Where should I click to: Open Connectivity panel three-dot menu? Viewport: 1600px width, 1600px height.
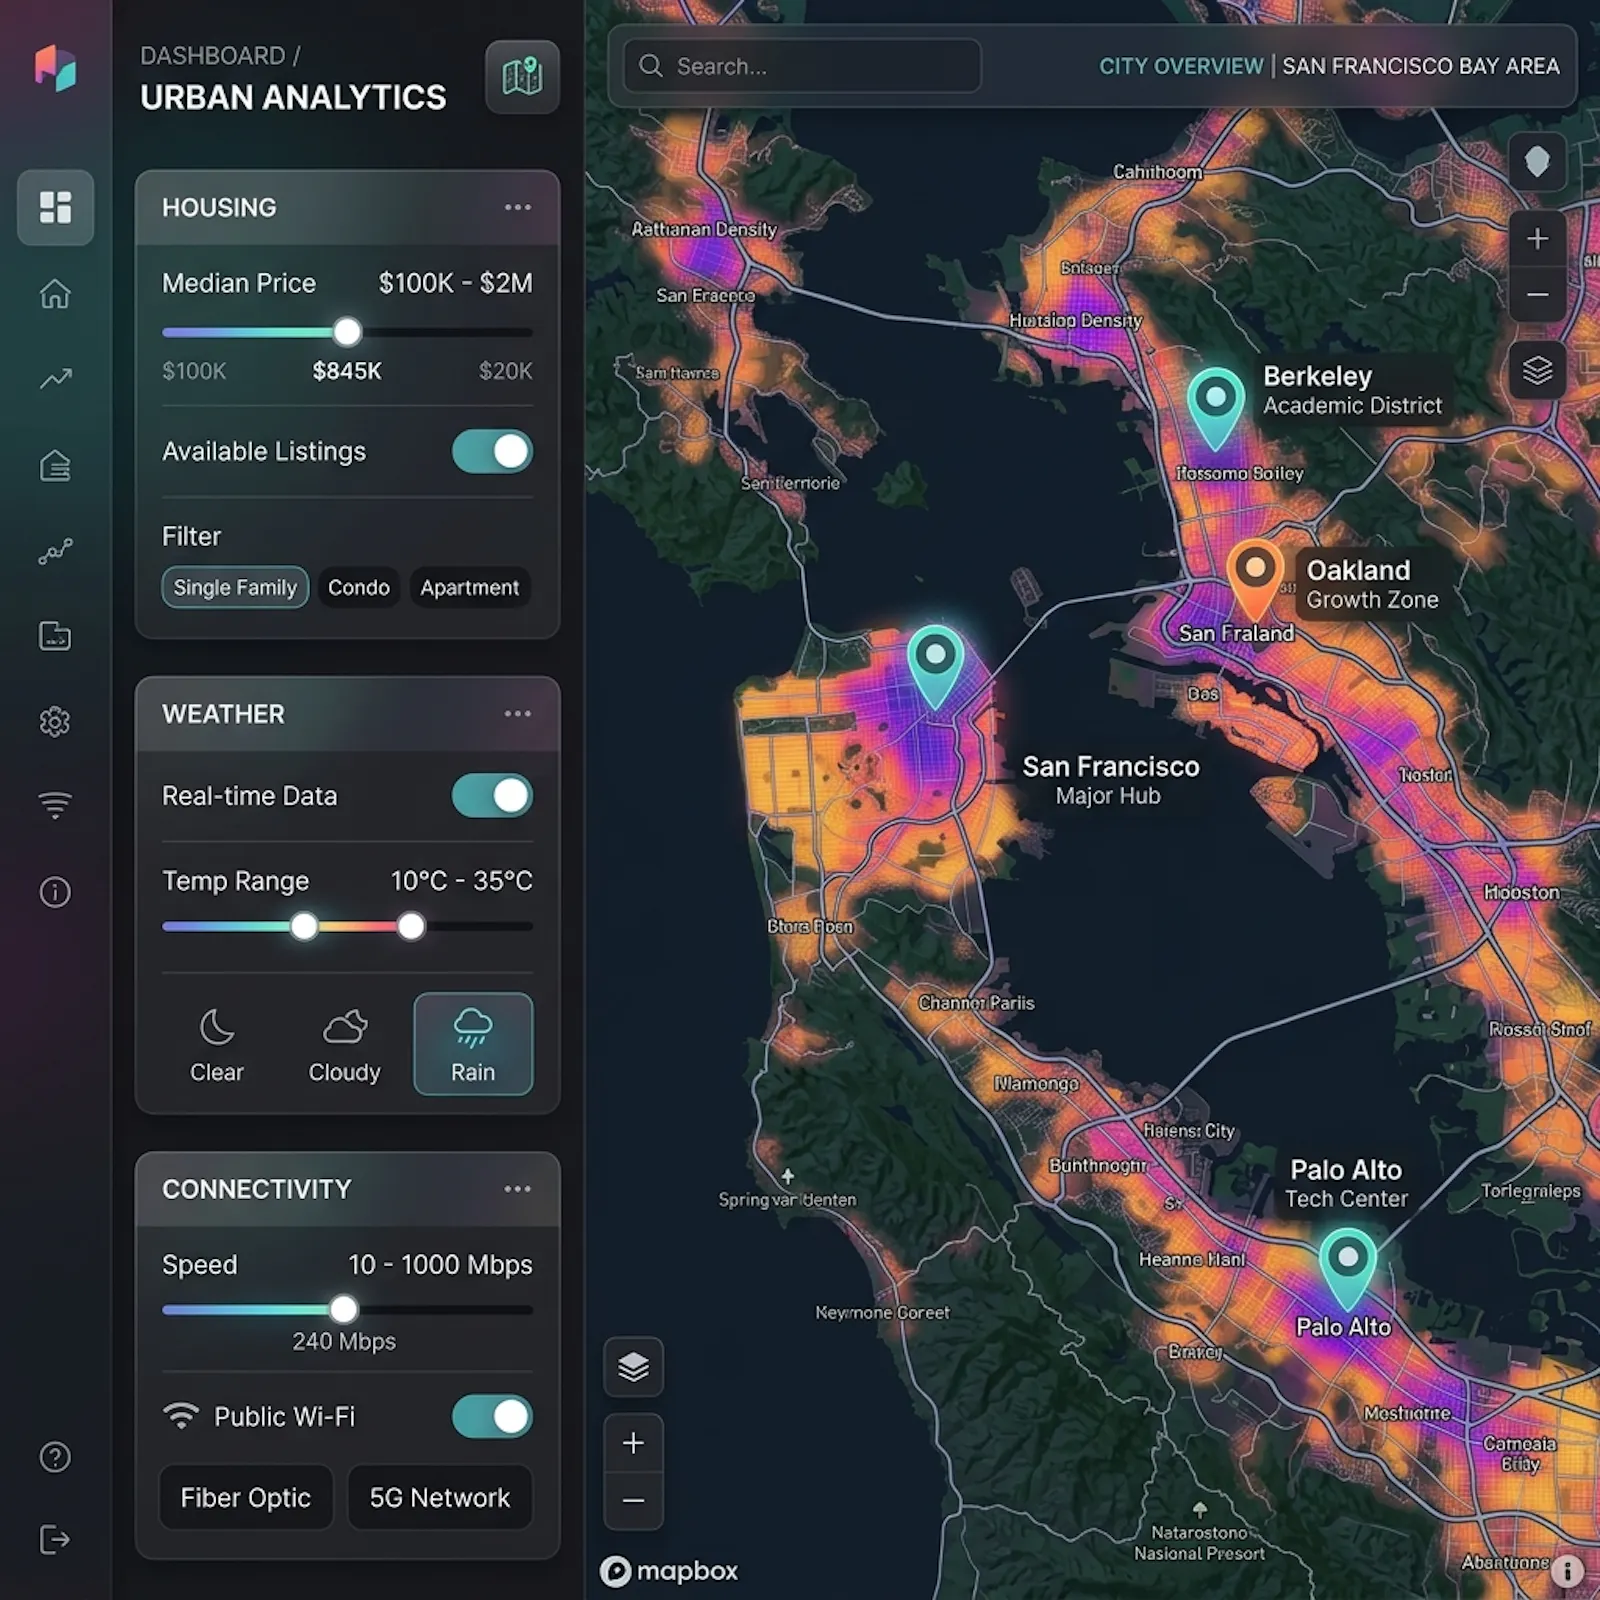[517, 1189]
